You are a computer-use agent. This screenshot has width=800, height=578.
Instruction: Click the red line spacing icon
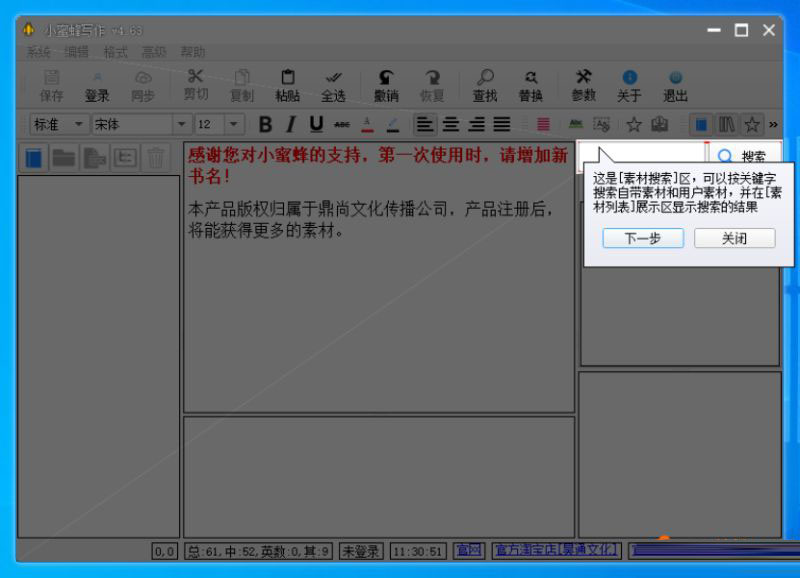tap(543, 124)
